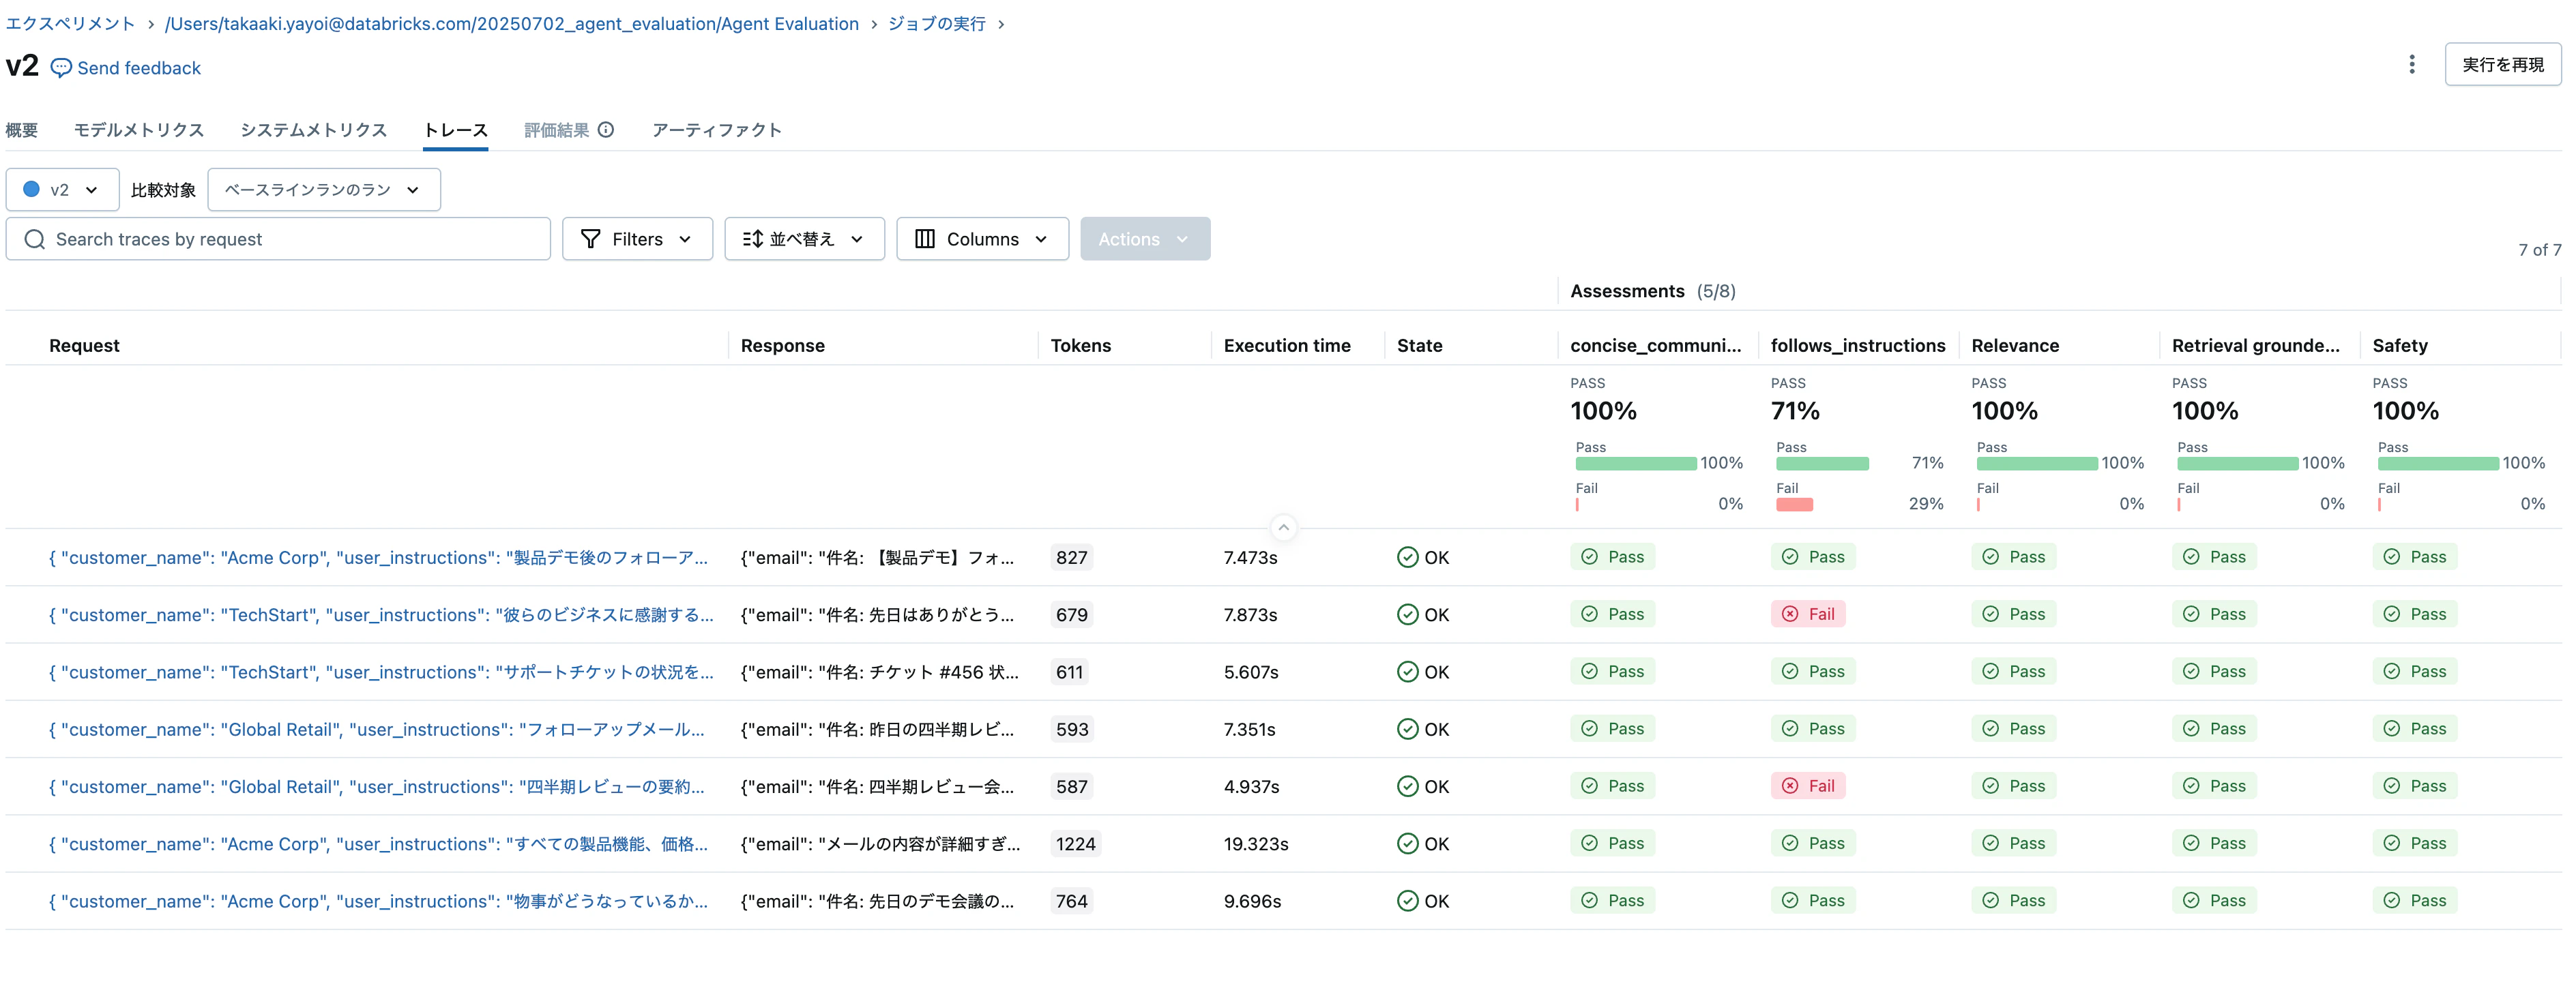Screen dimensions: 2576x986
Task: Open the Global Retail 四半期レビューの要約 request
Action: tap(377, 786)
